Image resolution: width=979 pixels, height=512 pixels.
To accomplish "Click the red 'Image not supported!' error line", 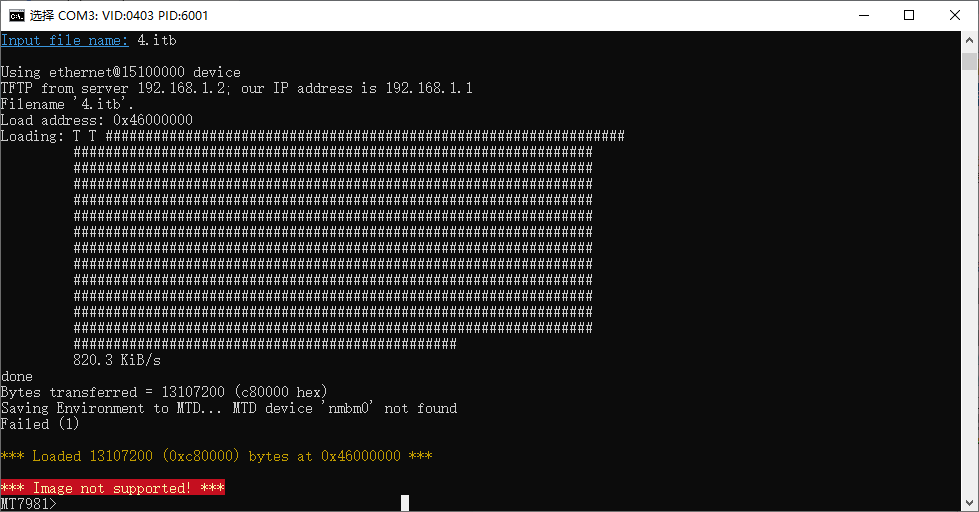I will click(113, 488).
